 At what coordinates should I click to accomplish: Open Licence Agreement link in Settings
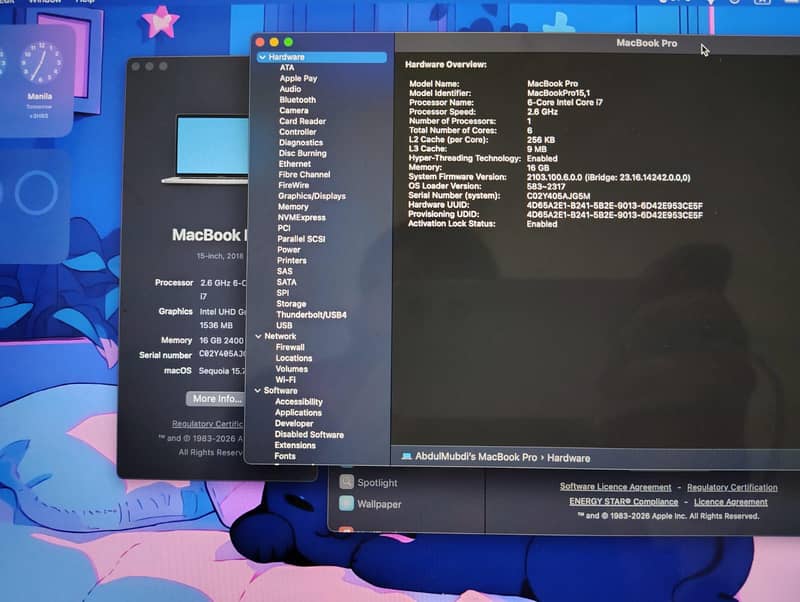click(731, 502)
